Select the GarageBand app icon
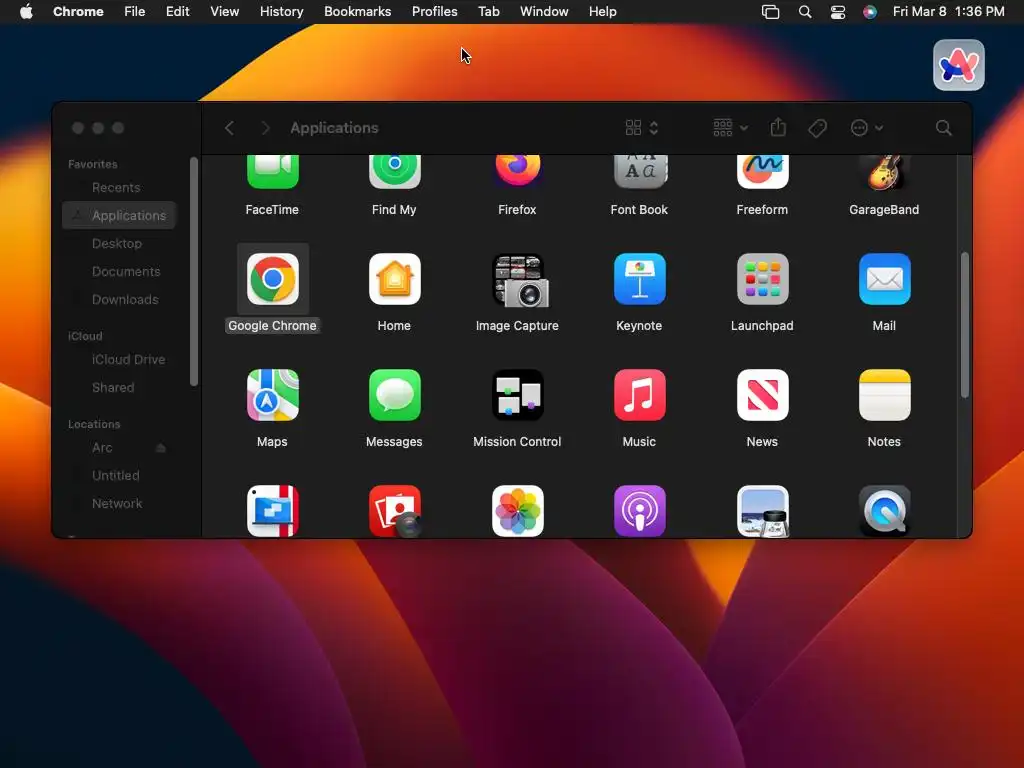Image resolution: width=1024 pixels, height=768 pixels. point(884,172)
